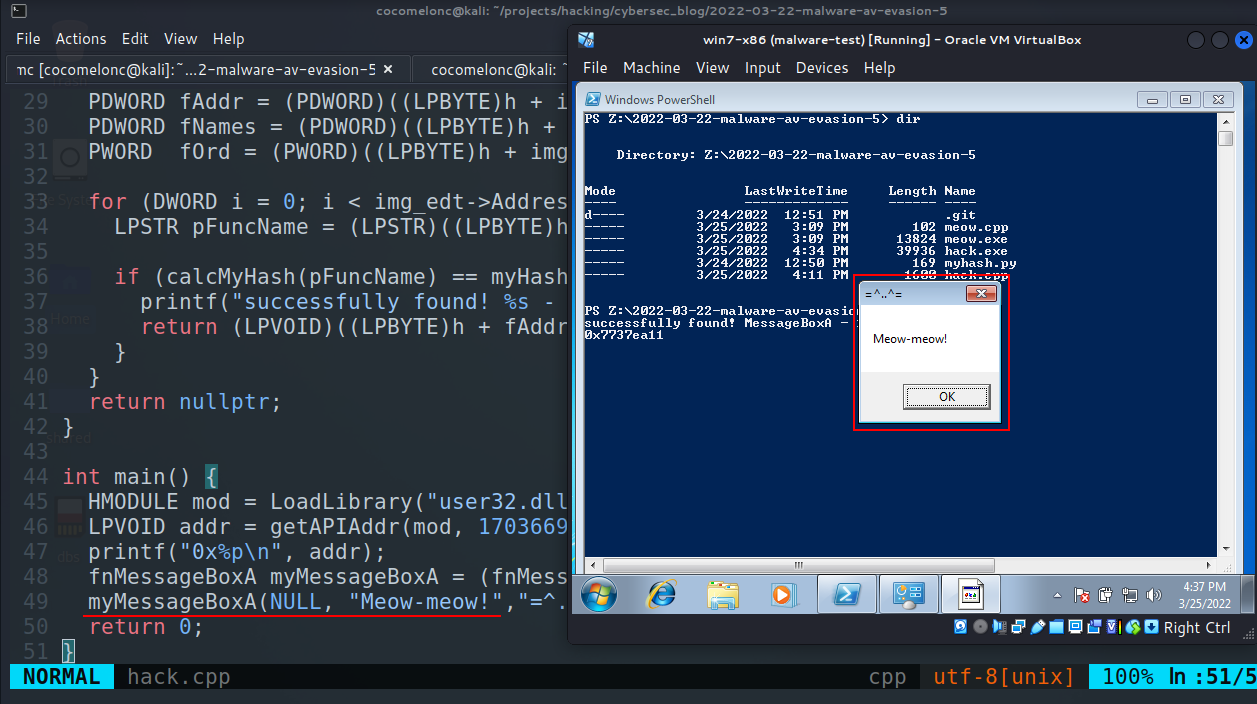This screenshot has width=1257, height=704.
Task: Switch to the second cocomelonc terminal tab
Action: (x=495, y=70)
